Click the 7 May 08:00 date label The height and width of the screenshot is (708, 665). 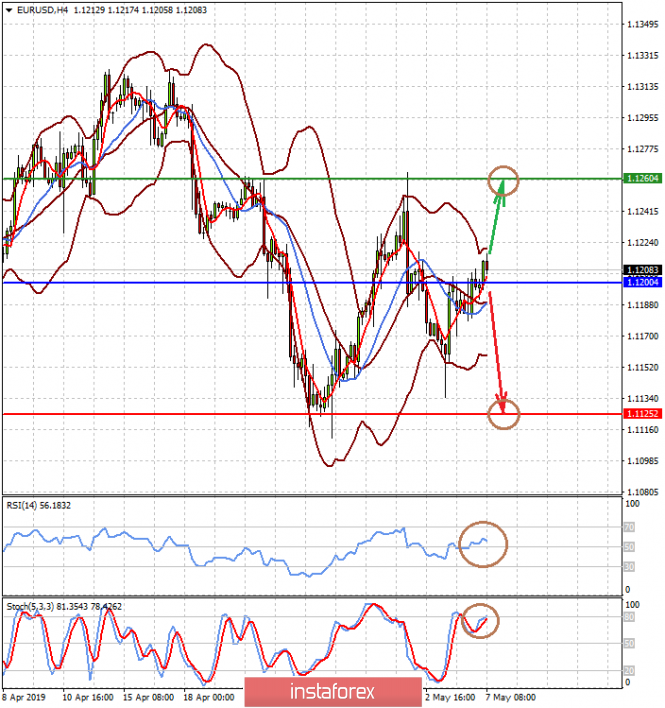(510, 695)
